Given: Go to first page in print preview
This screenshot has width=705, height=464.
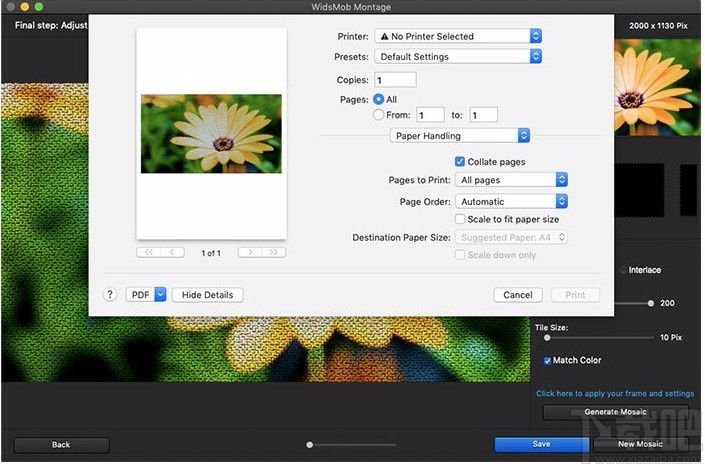Looking at the screenshot, I should (x=149, y=252).
